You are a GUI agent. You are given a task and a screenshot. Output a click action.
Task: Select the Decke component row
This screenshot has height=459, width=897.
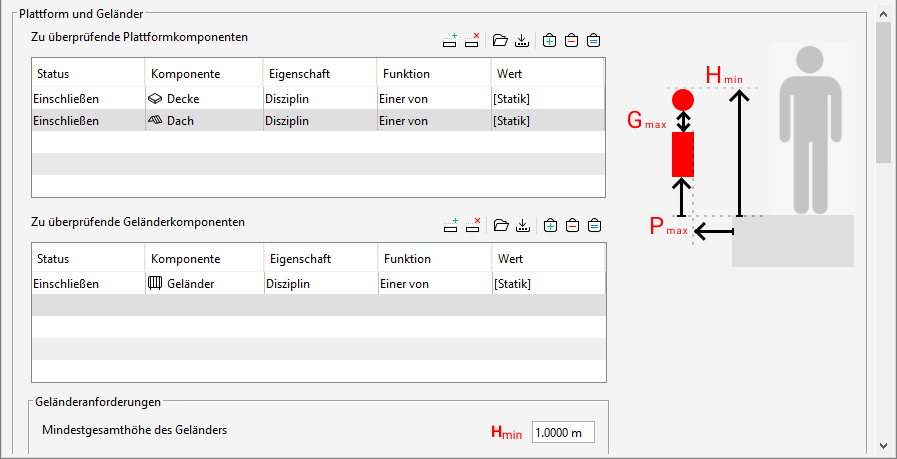pos(318,99)
